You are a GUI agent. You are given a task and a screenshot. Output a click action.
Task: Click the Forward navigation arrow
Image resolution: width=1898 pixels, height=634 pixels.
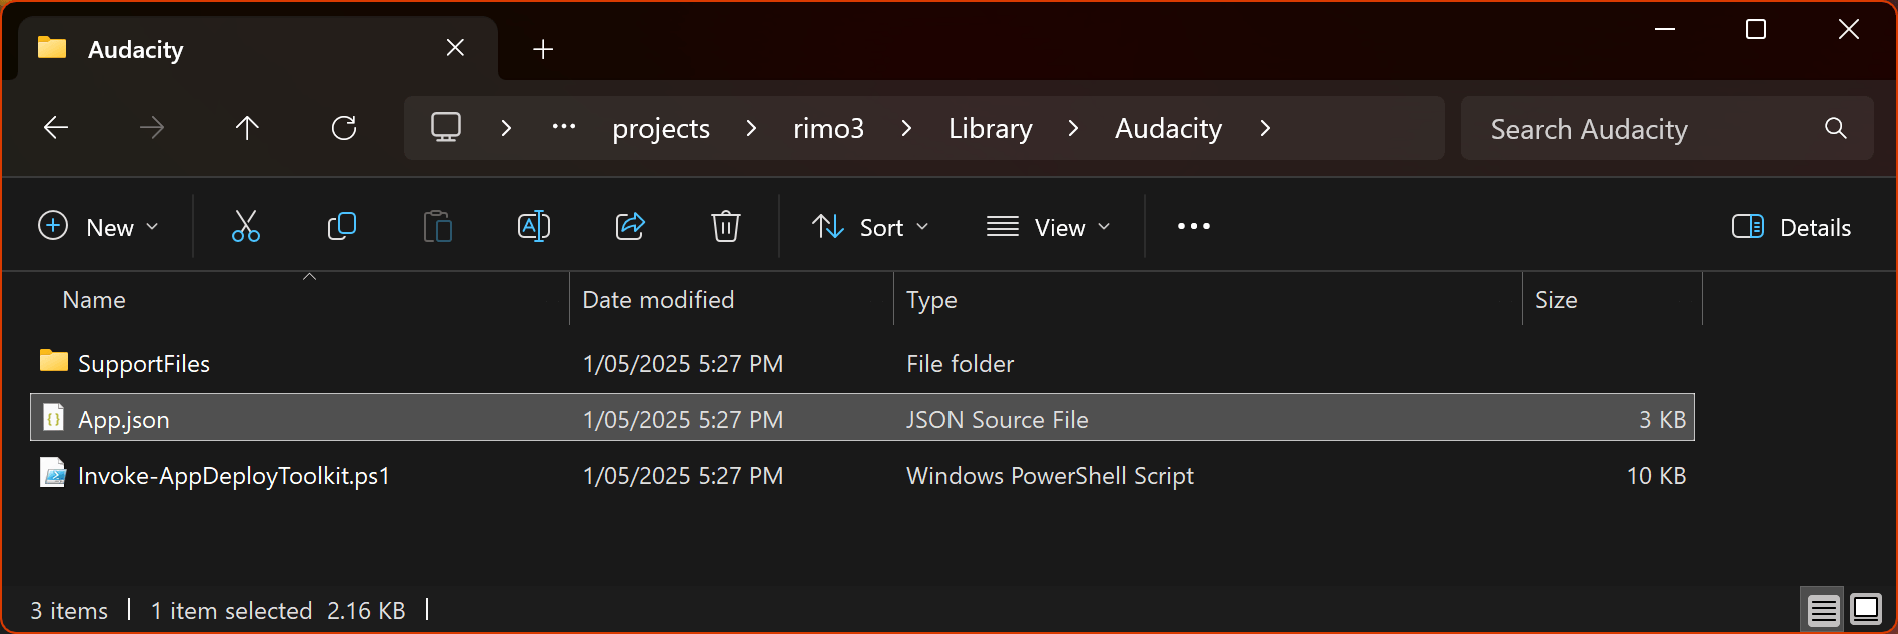point(152,127)
